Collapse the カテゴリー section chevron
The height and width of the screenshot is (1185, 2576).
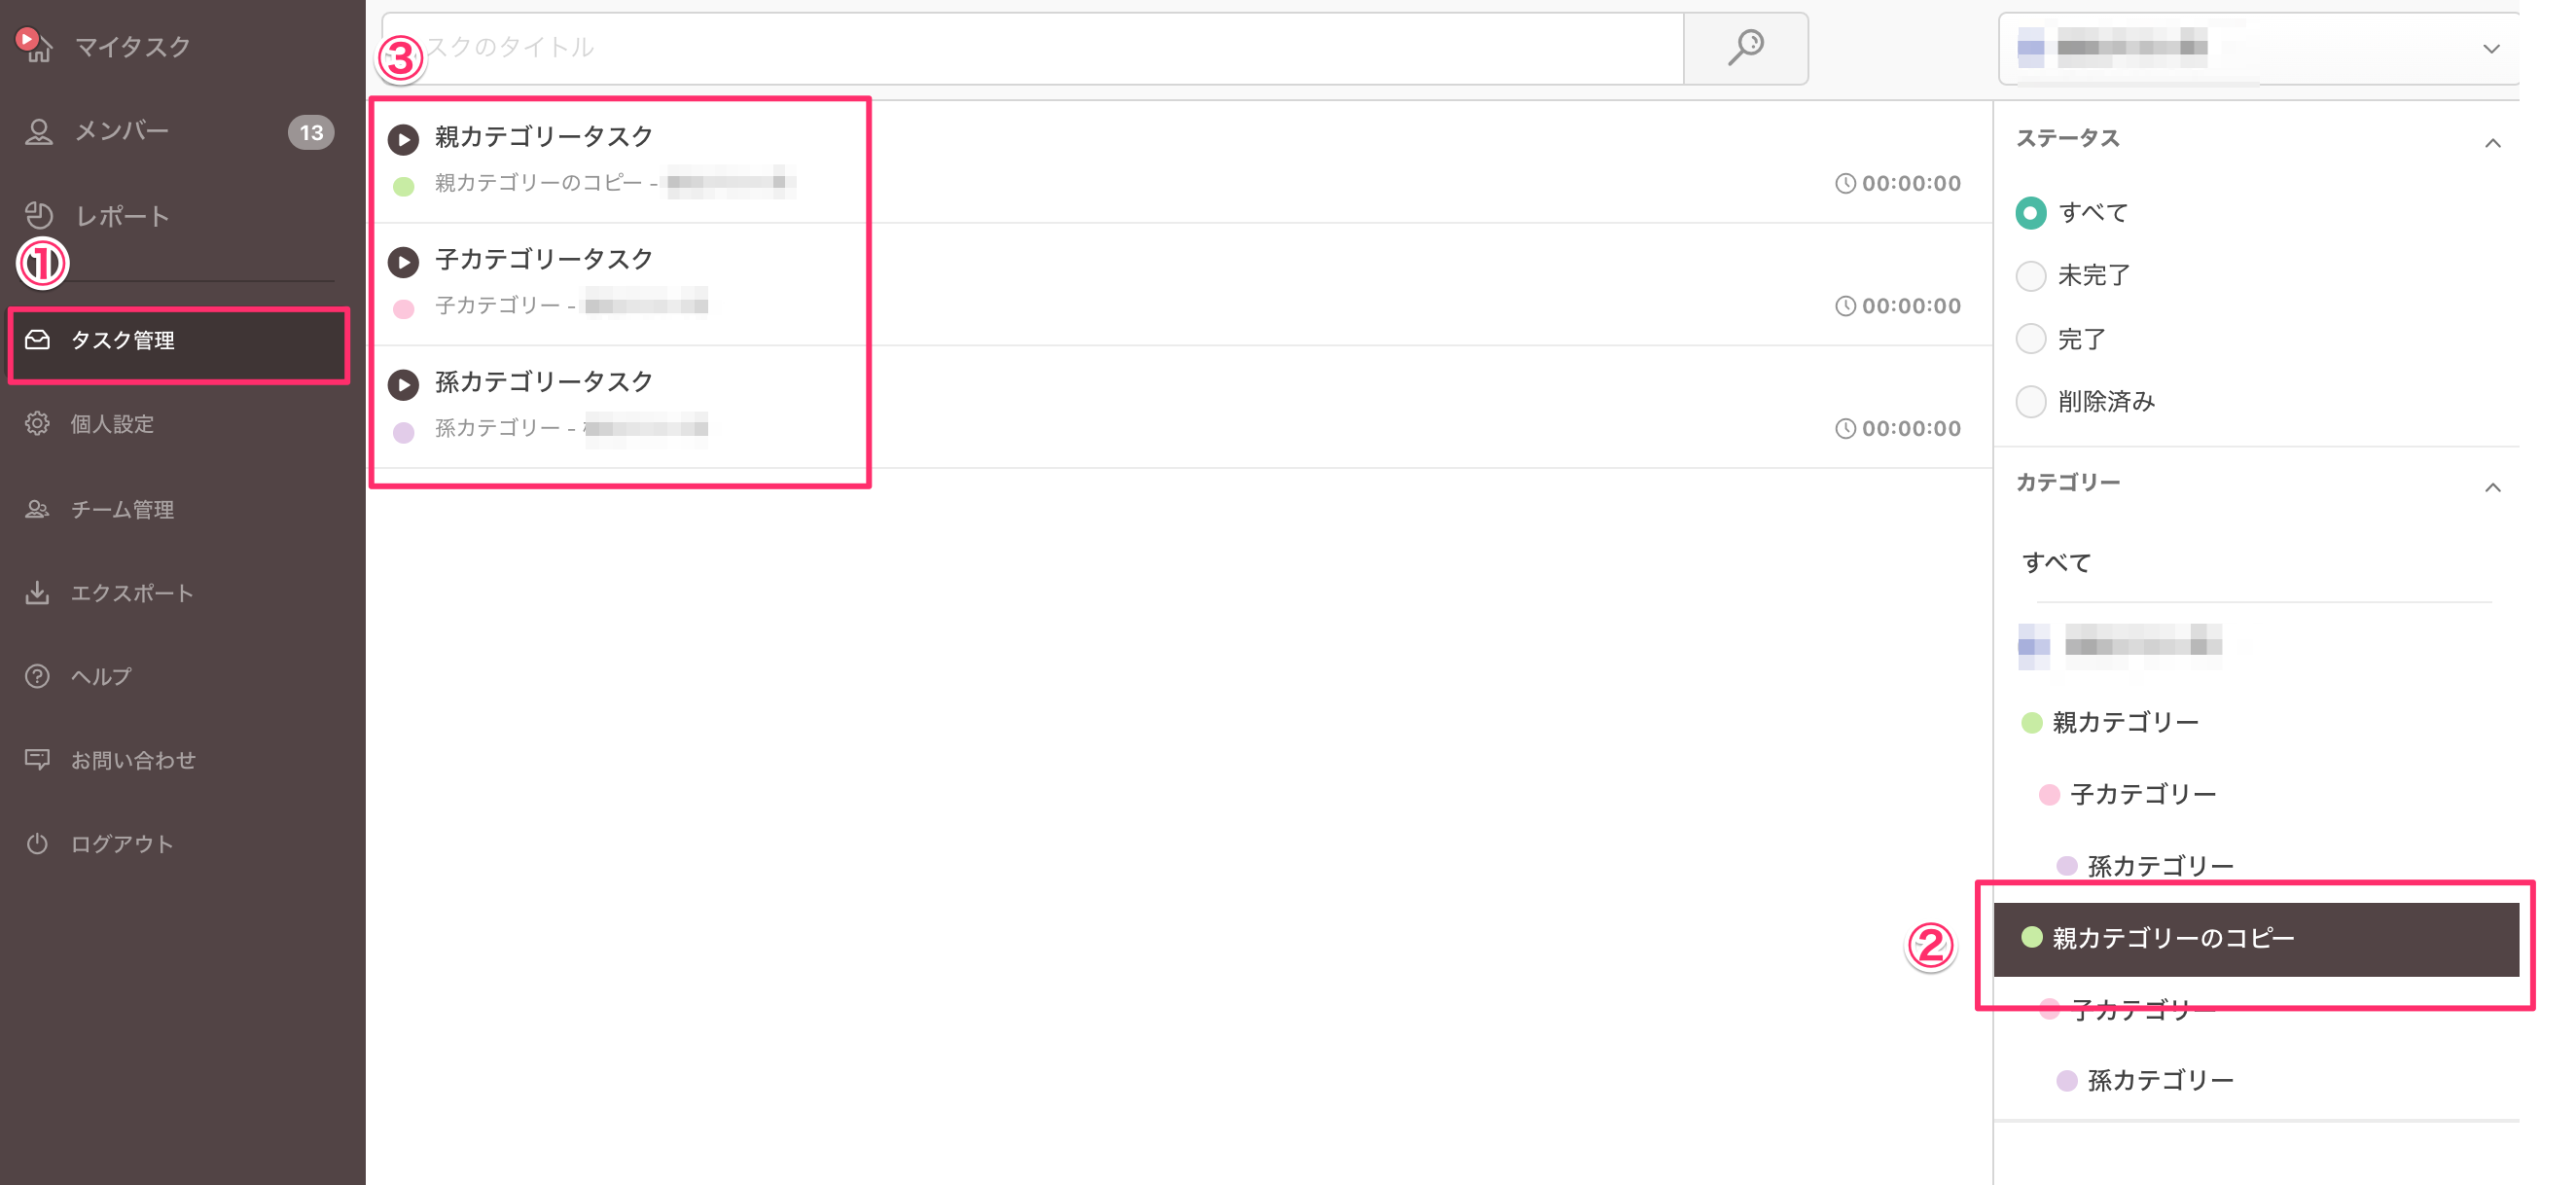point(2492,488)
